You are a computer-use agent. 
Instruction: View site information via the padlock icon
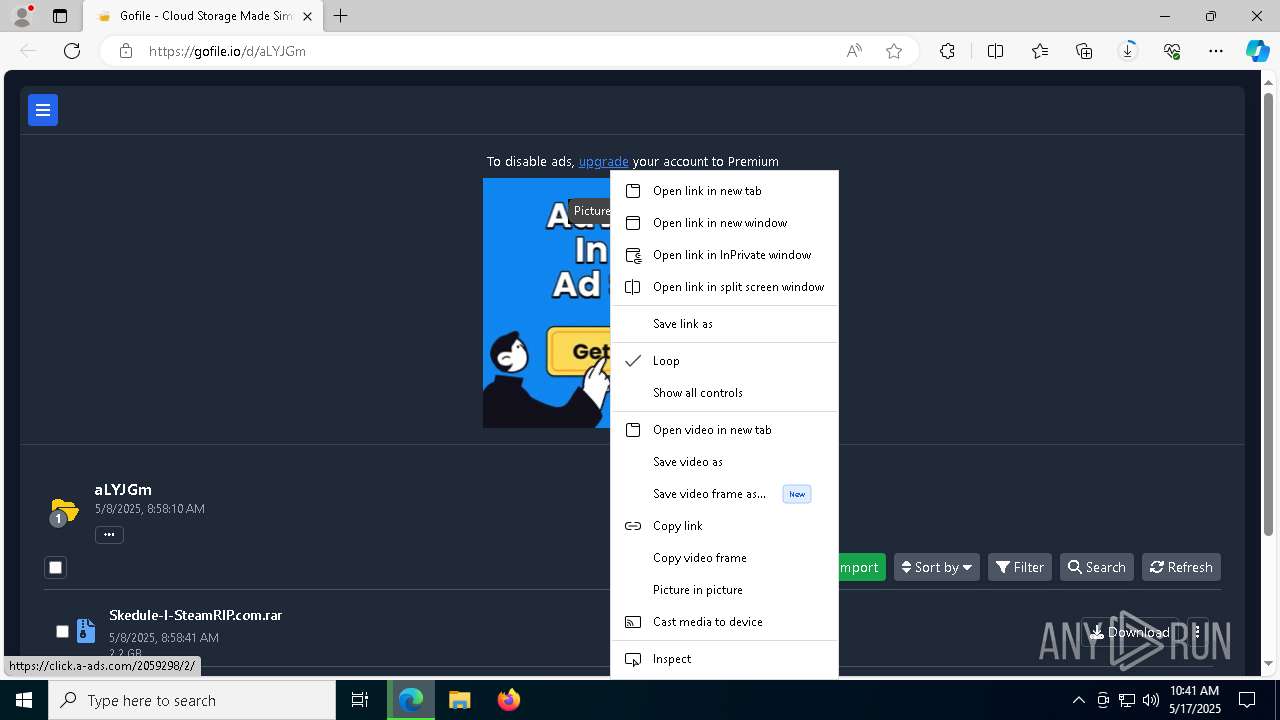click(126, 51)
